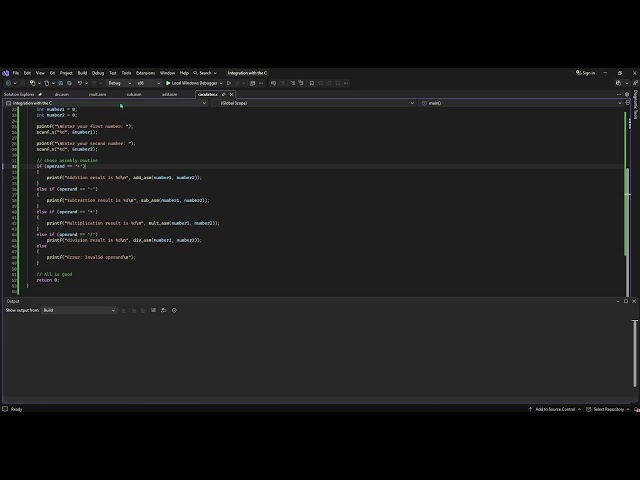The height and width of the screenshot is (480, 640).
Task: Open the Show output from Build dropdown
Action: (x=79, y=310)
